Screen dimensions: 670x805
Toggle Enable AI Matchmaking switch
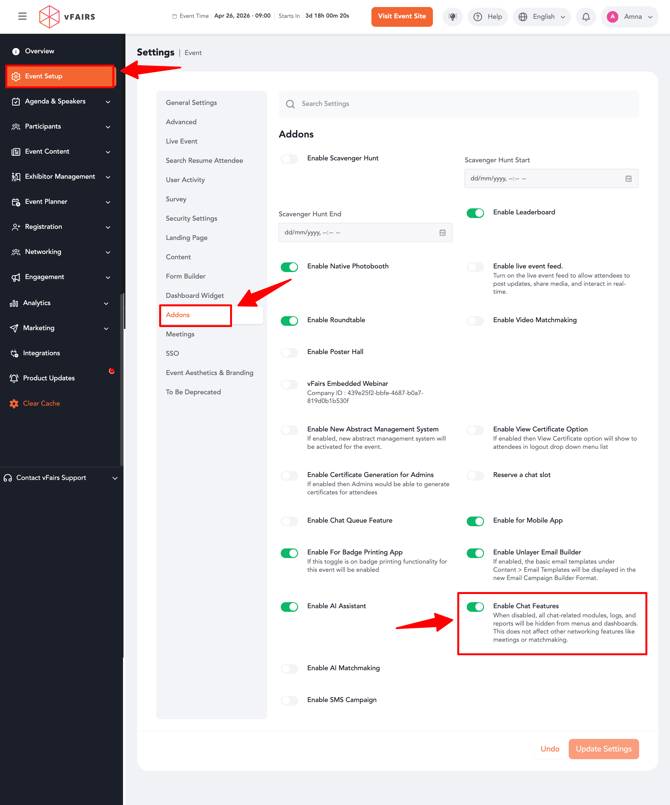(289, 669)
